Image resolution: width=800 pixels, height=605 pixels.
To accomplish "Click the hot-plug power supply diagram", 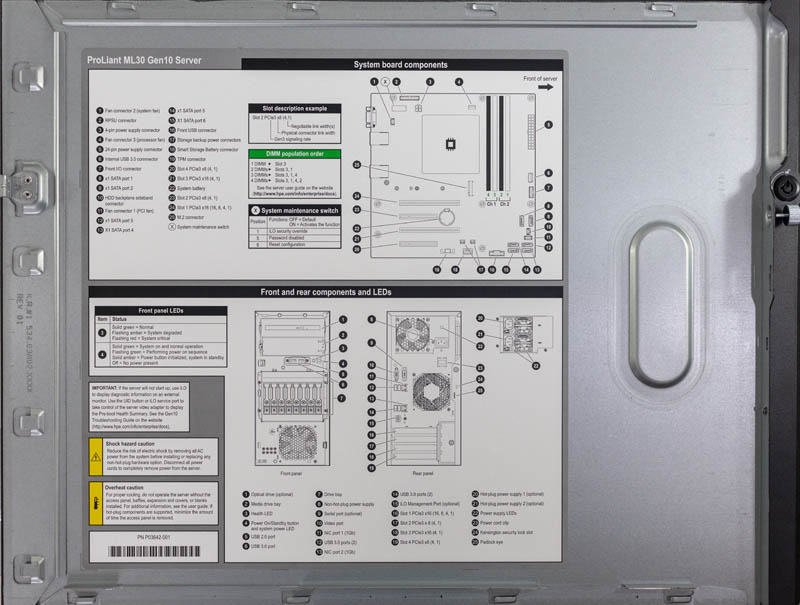I will (x=526, y=334).
